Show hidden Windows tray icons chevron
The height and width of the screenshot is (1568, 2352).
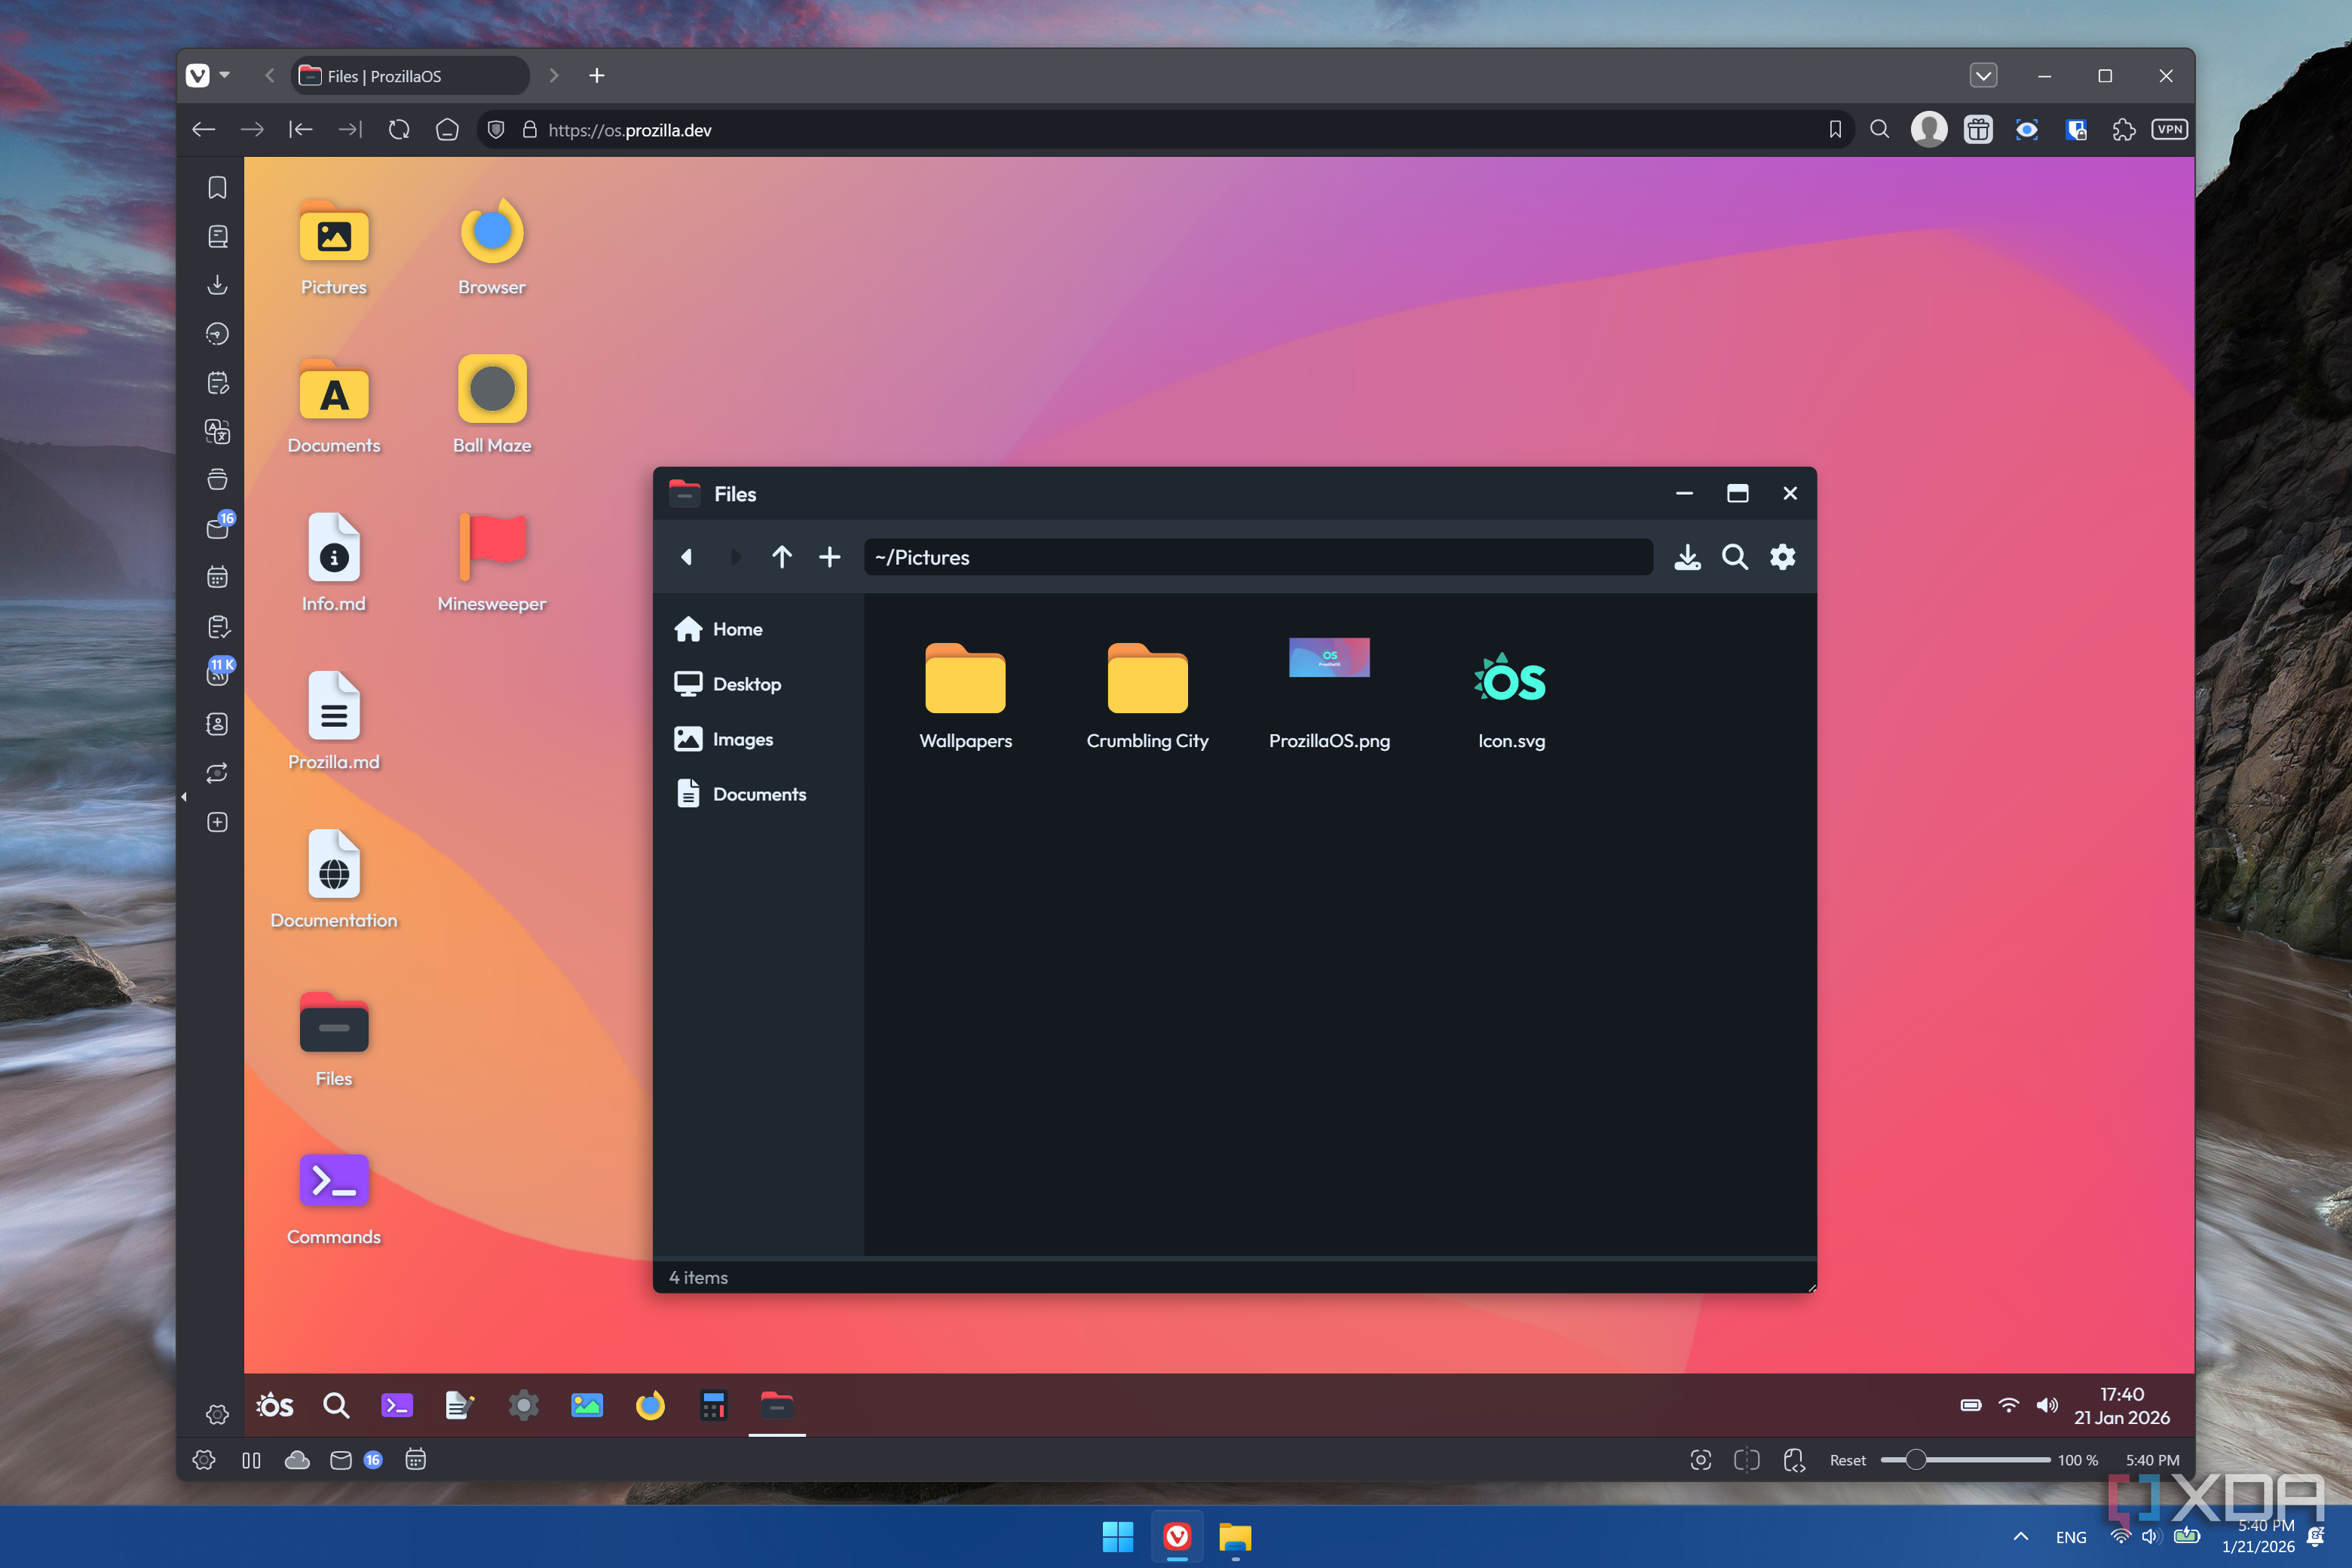(2020, 1537)
